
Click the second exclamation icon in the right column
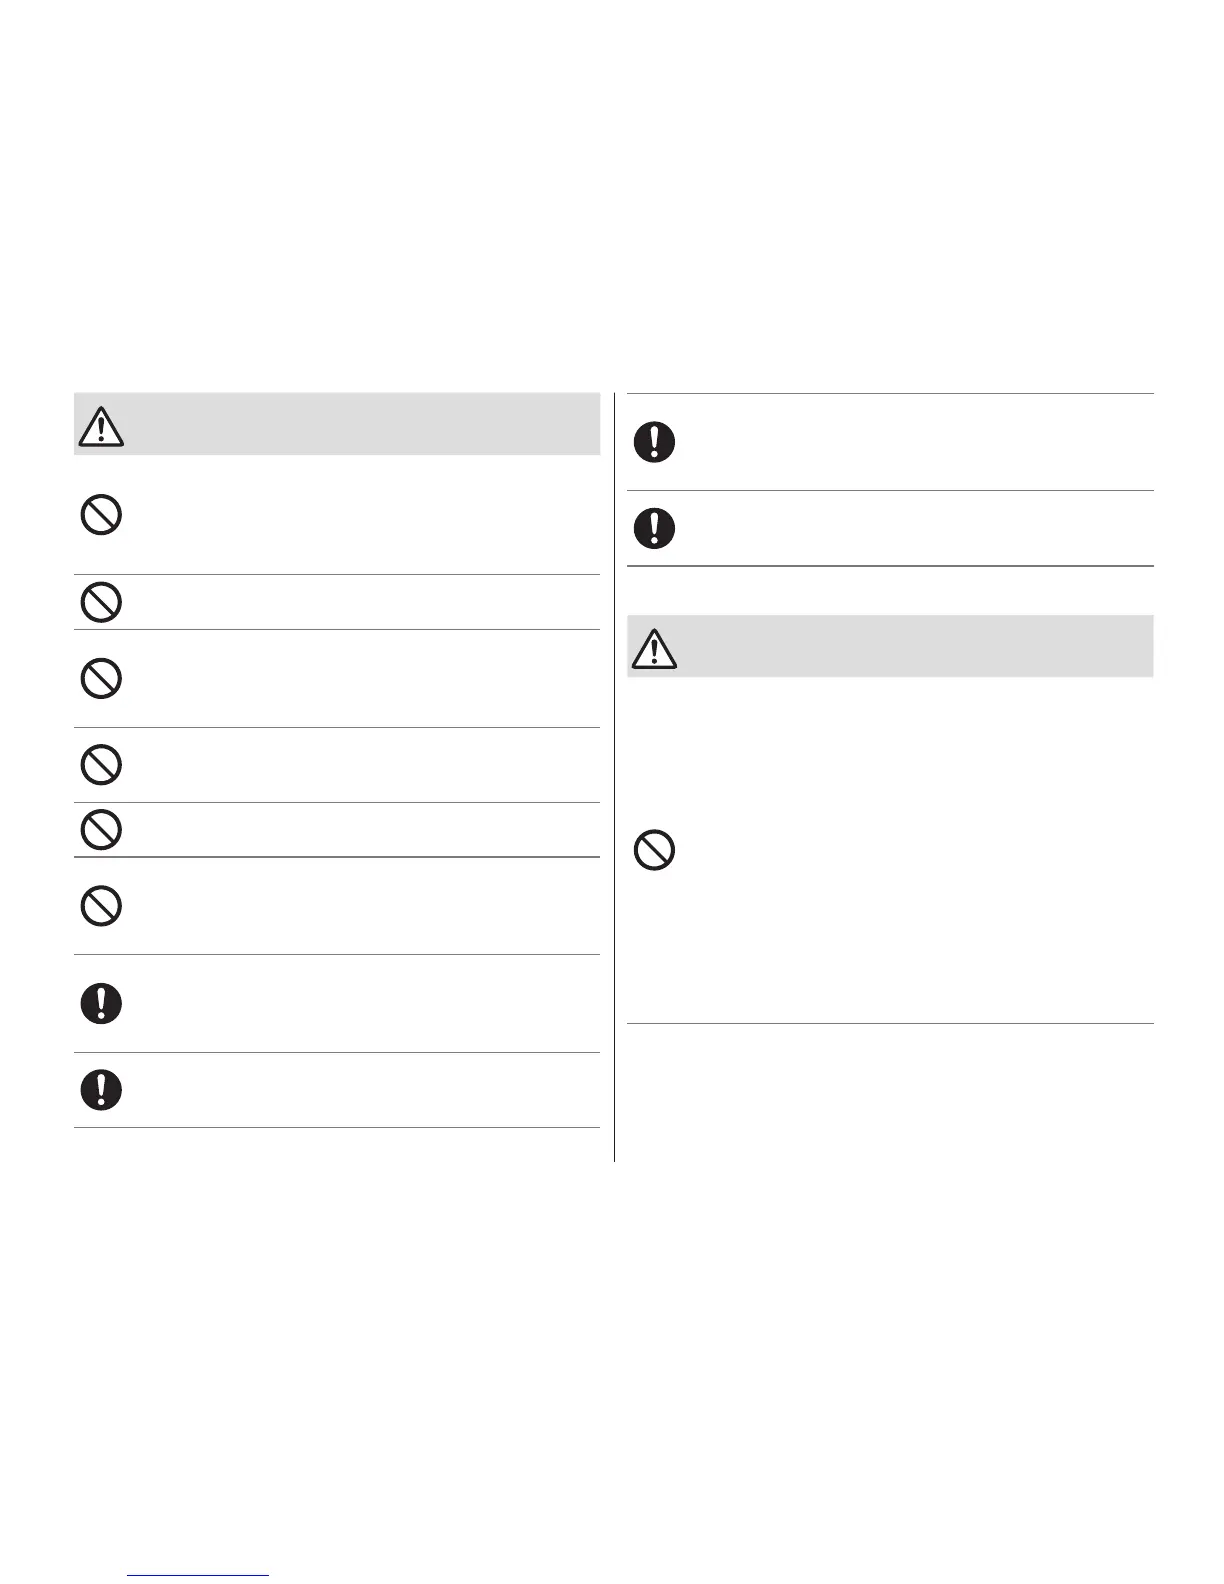coord(654,528)
